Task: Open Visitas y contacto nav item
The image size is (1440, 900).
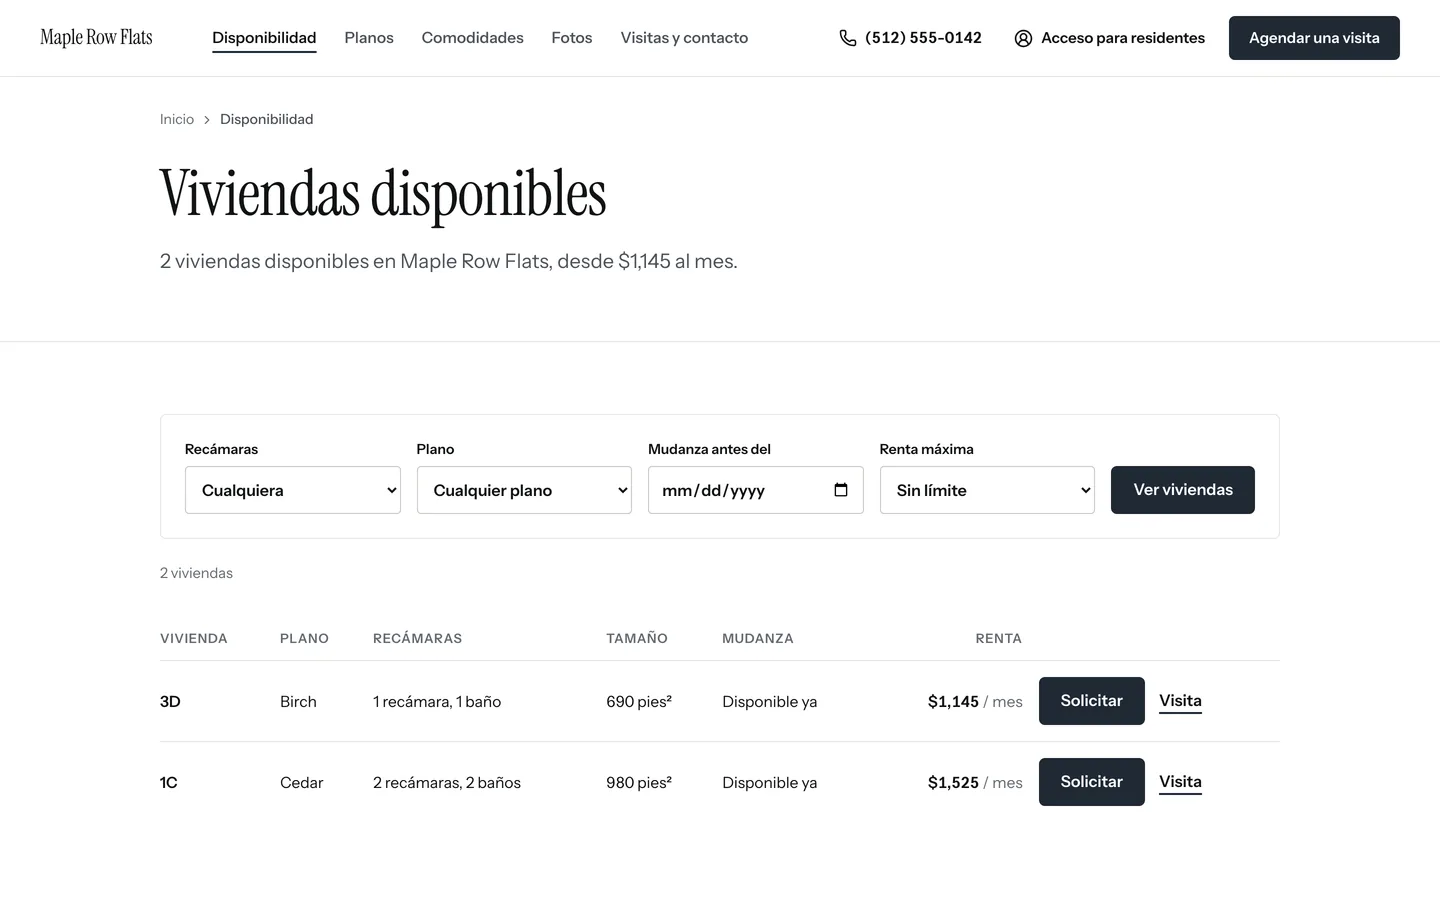Action: (x=684, y=38)
